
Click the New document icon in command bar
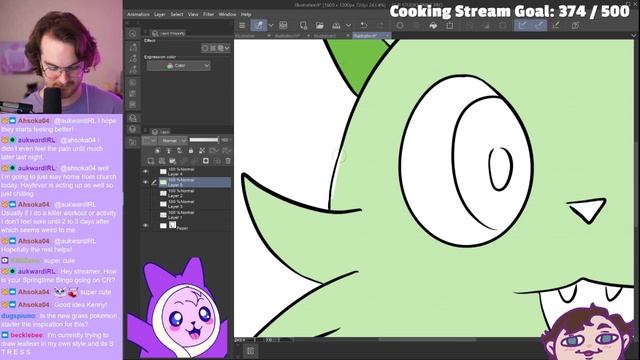(x=303, y=25)
